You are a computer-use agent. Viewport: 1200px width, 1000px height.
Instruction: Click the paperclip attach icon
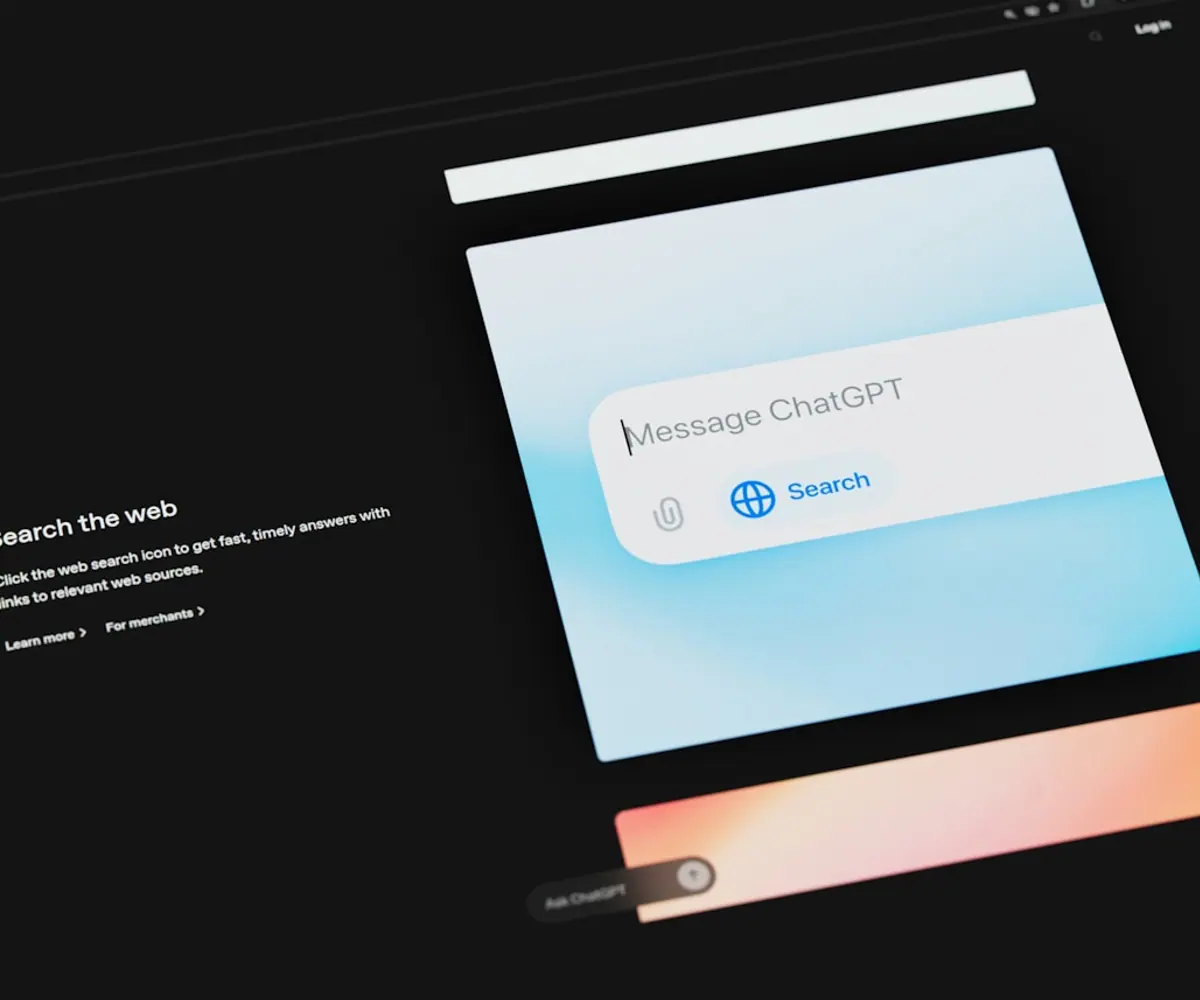tap(668, 514)
